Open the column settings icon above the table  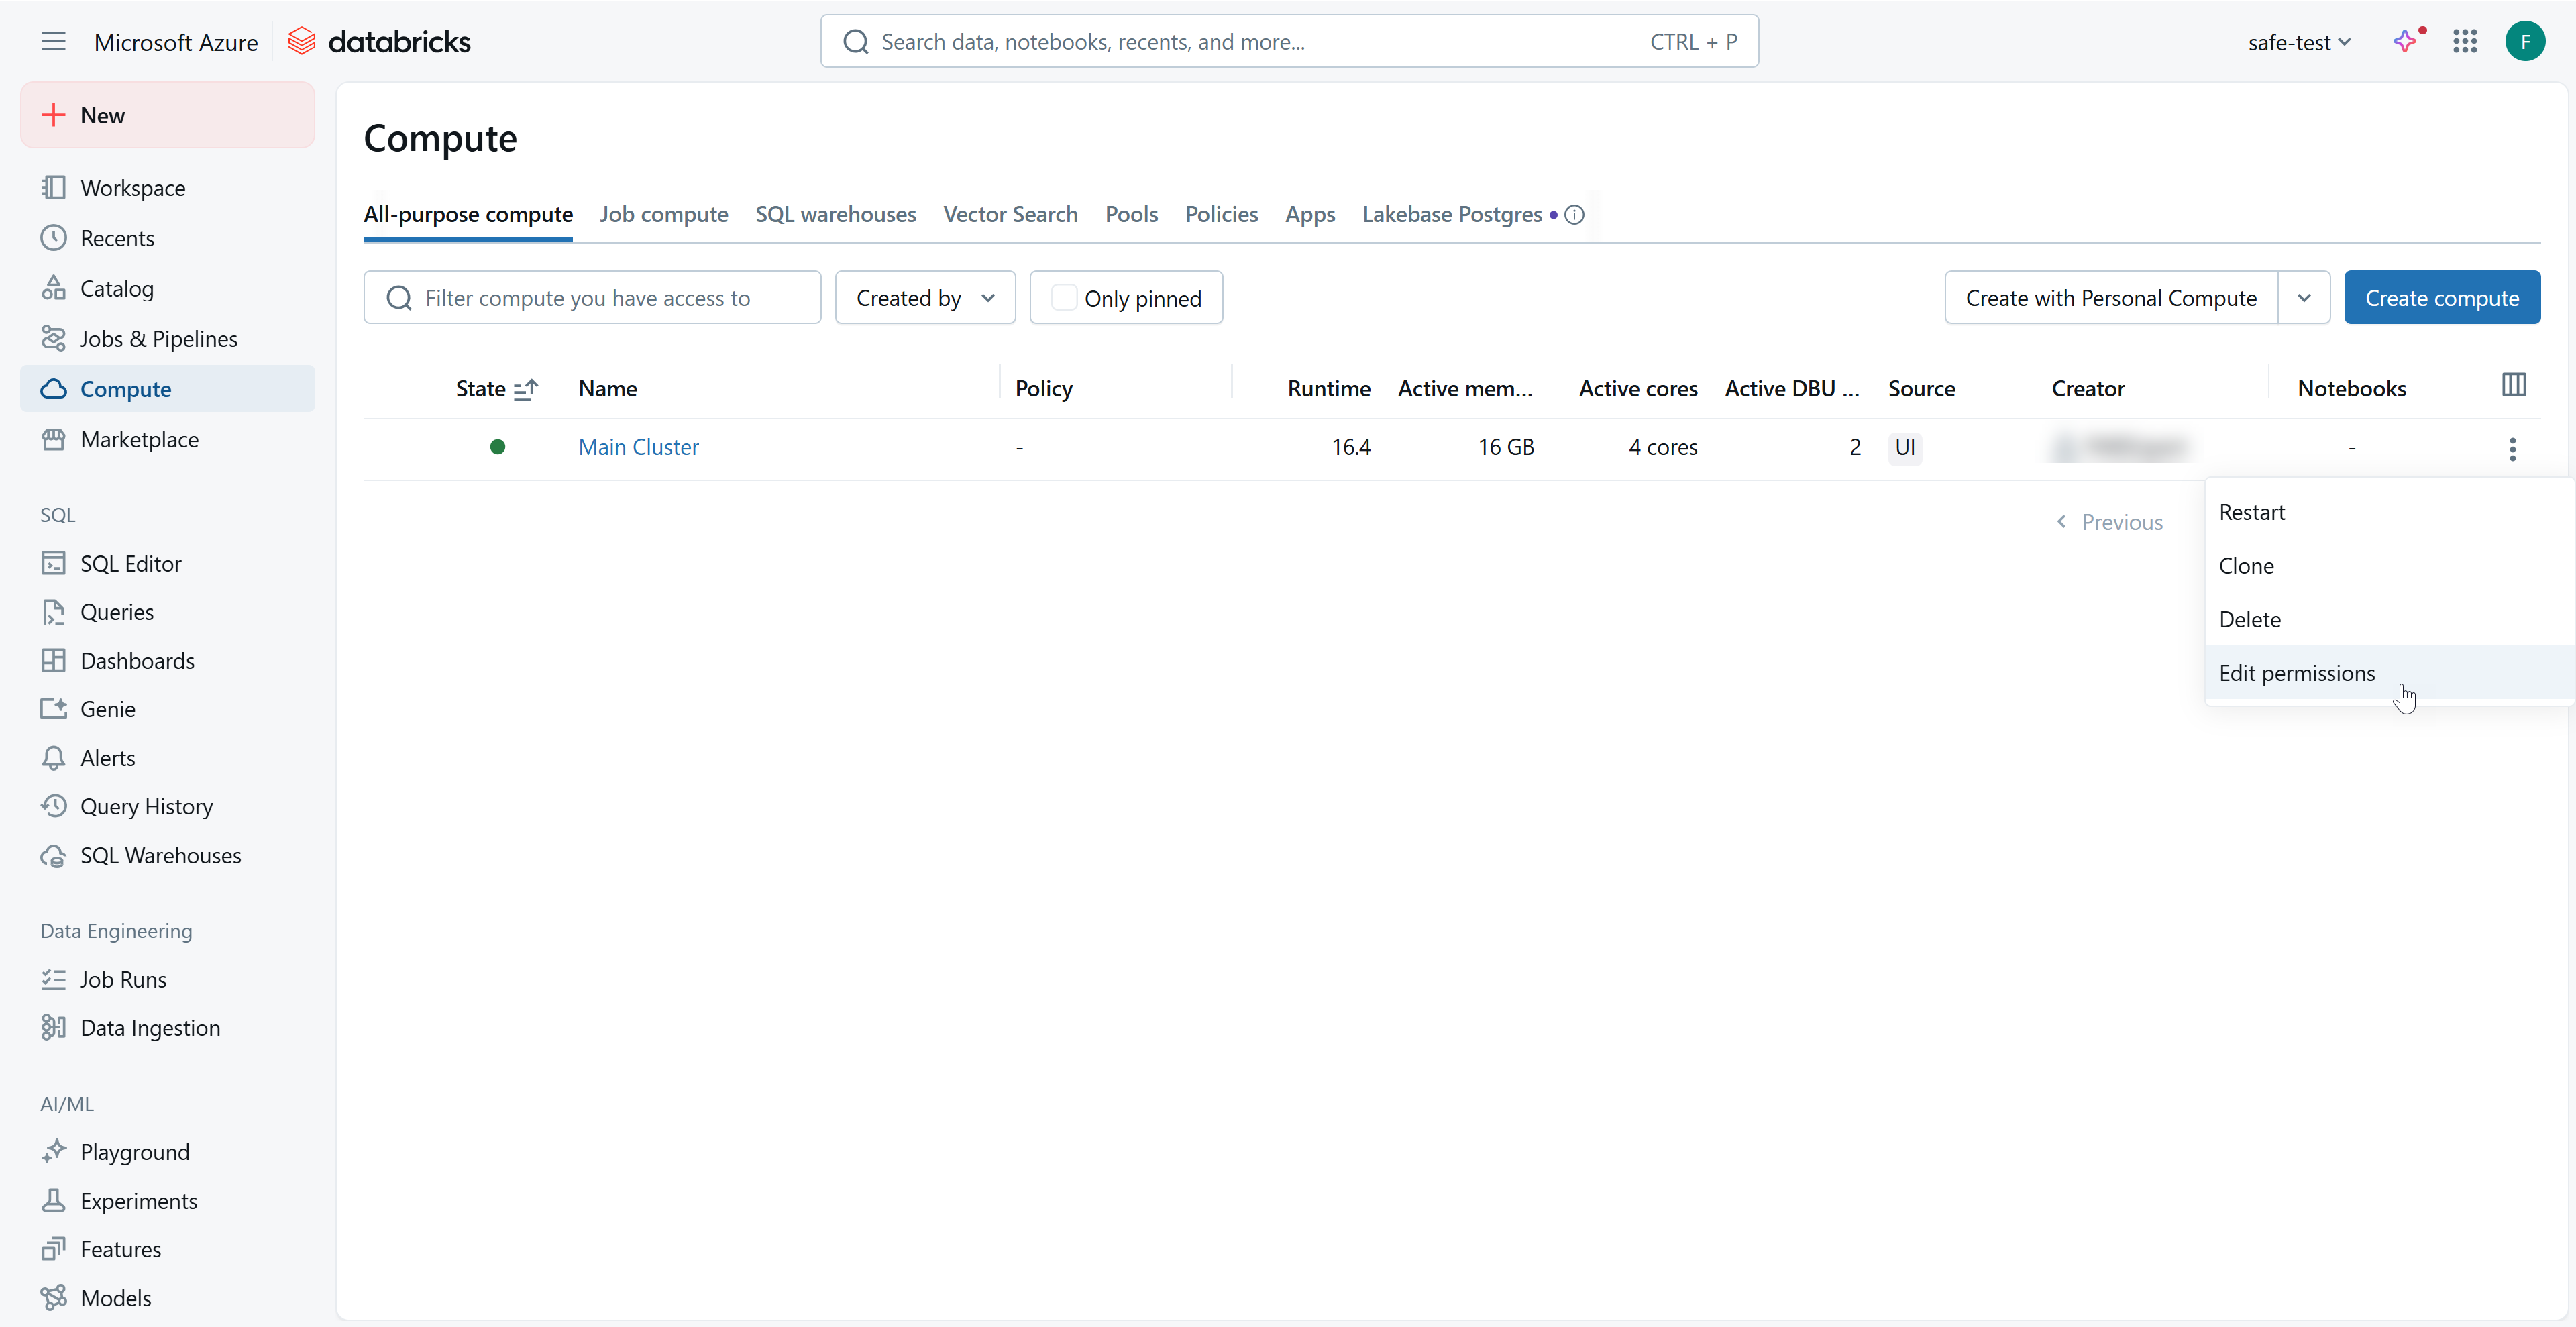click(x=2514, y=385)
